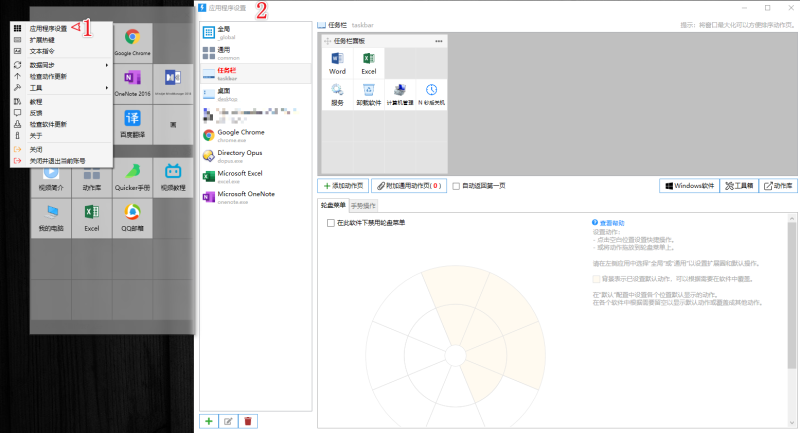Click 添加动作页 button
This screenshot has height=433, width=800.
[343, 186]
